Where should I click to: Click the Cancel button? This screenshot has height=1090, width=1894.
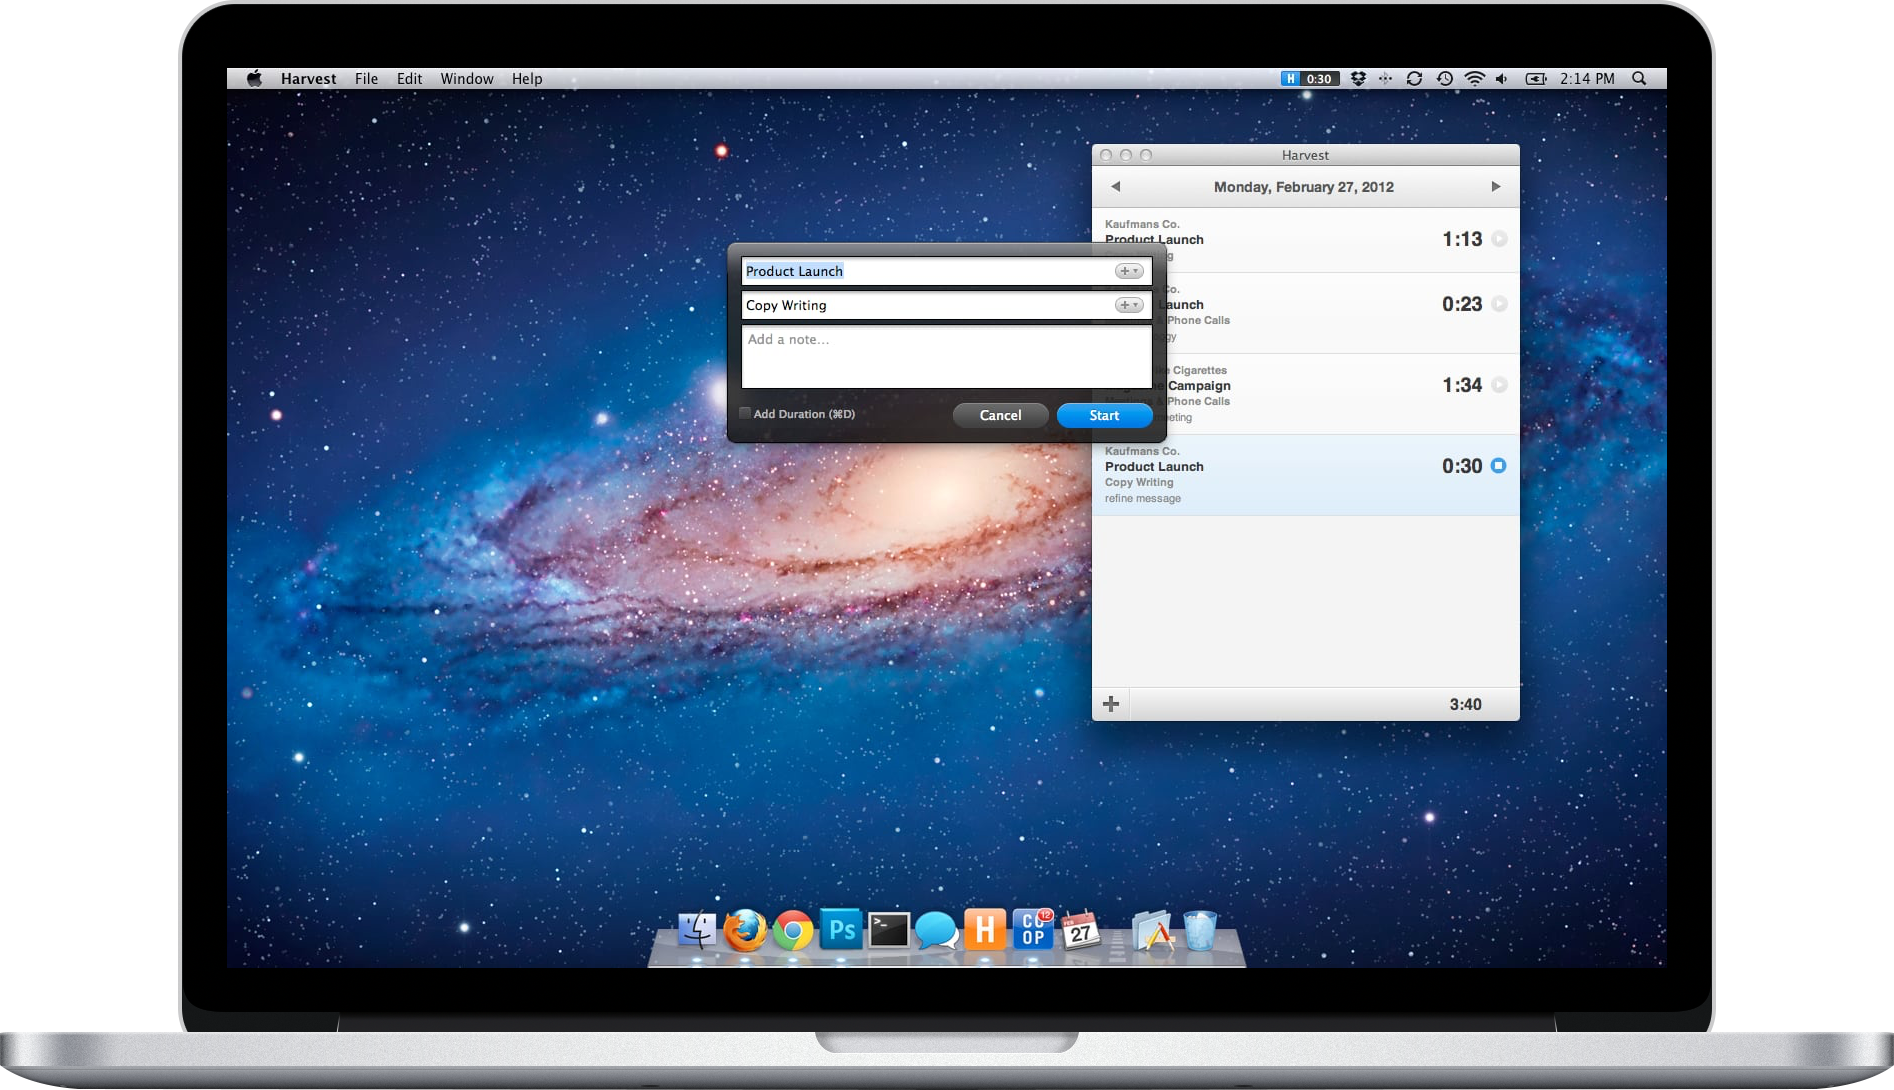coord(1000,415)
